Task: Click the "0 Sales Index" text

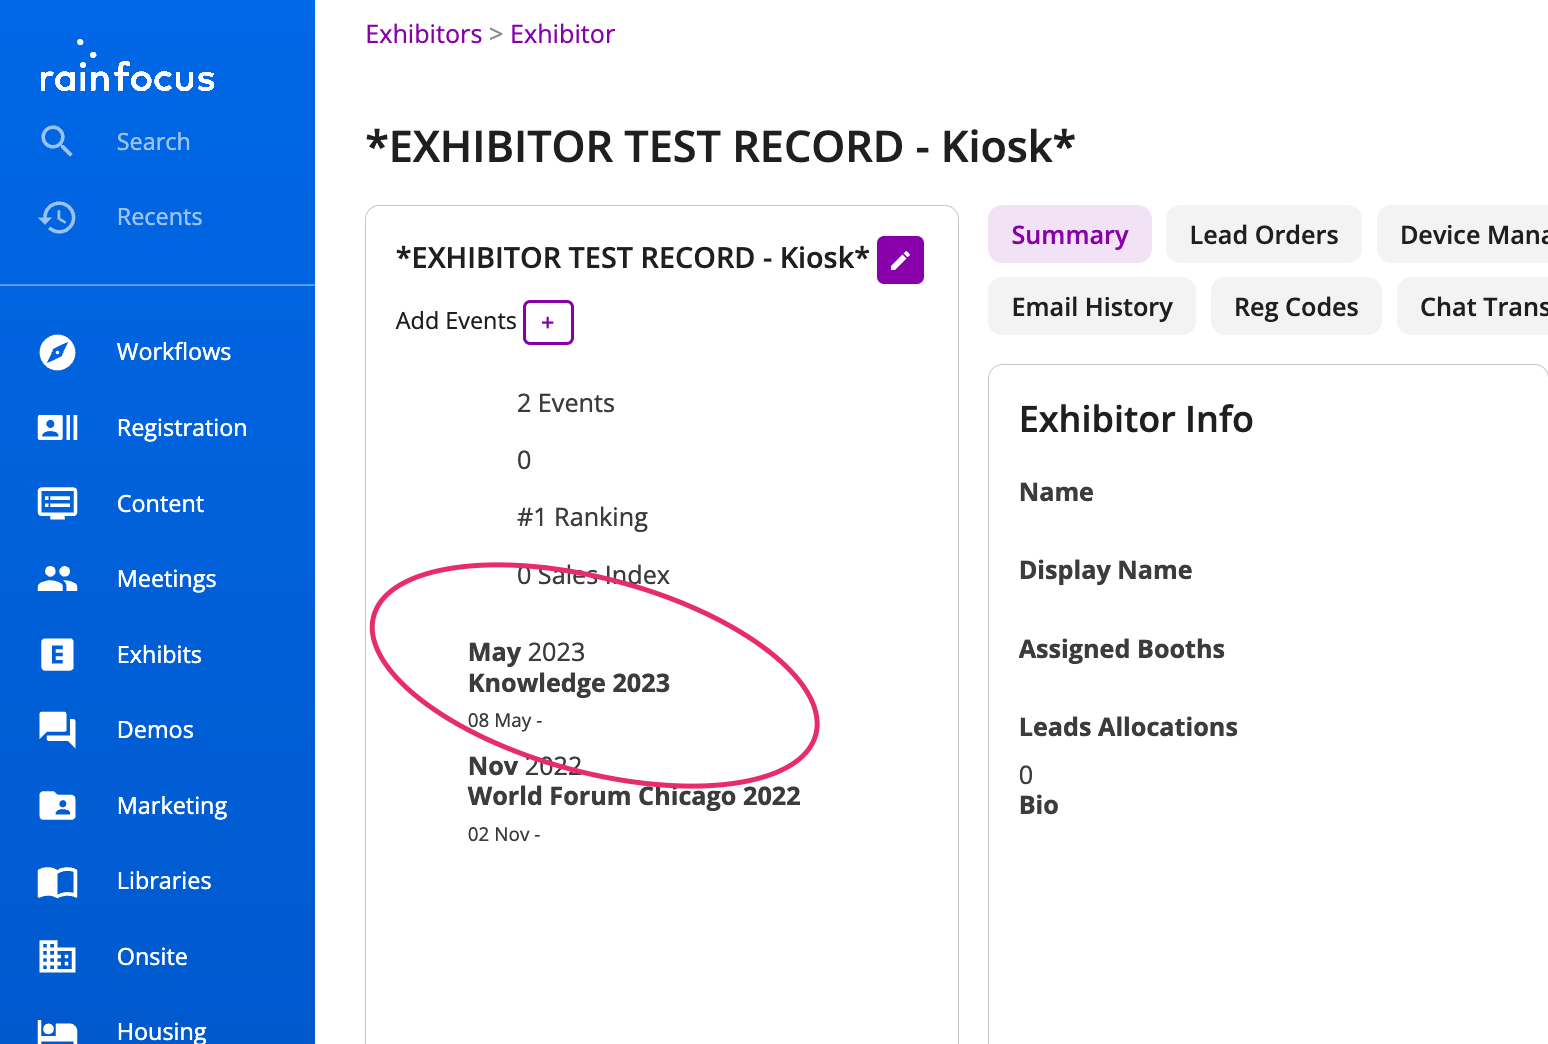Action: [x=593, y=575]
